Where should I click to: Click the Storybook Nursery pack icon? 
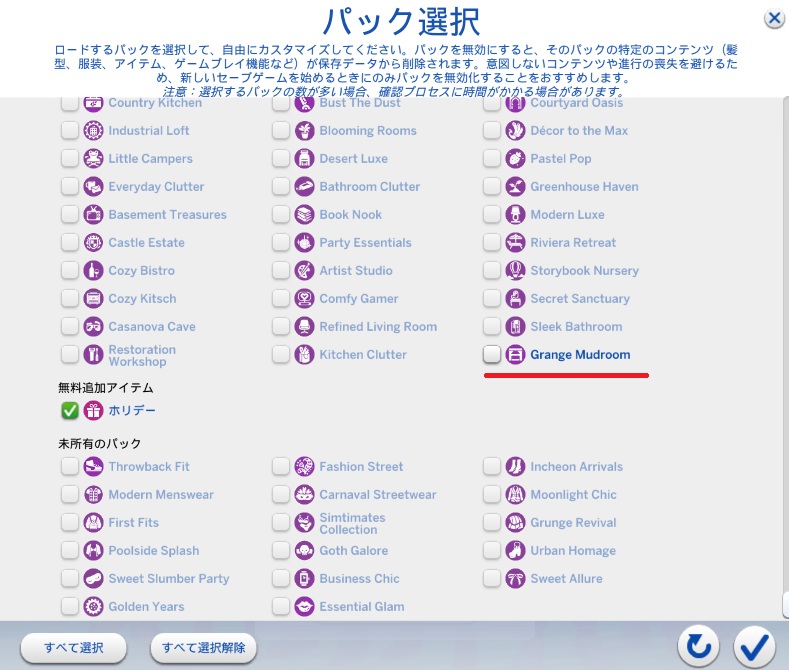515,271
